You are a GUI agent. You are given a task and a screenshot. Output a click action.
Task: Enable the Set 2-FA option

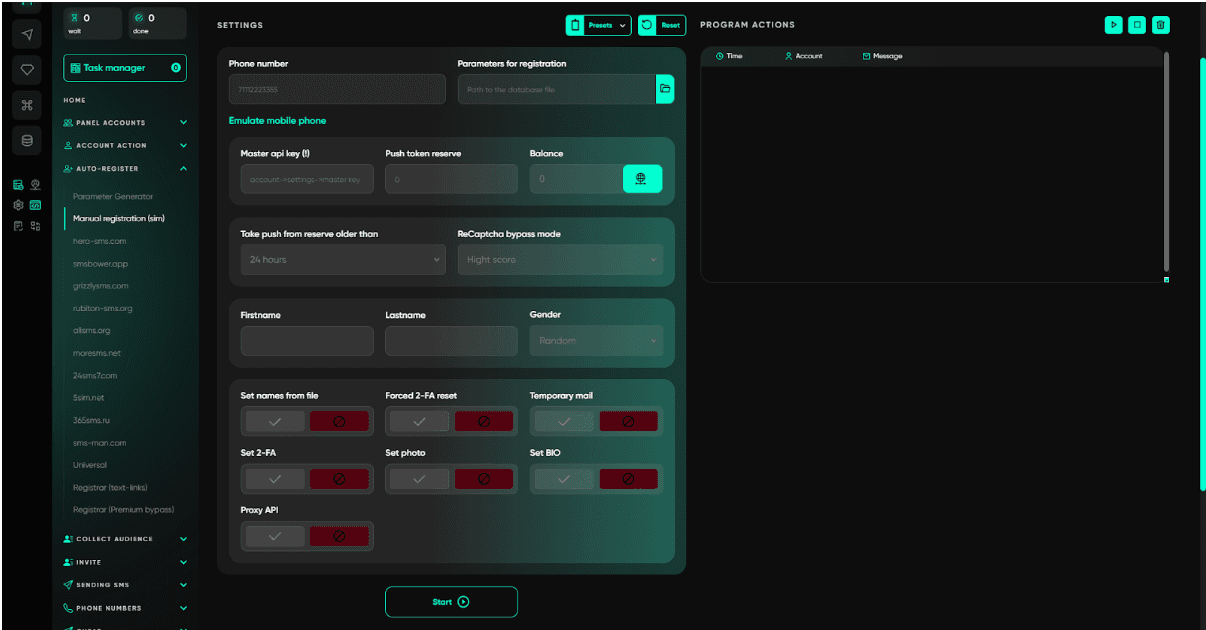pyautogui.click(x=274, y=478)
